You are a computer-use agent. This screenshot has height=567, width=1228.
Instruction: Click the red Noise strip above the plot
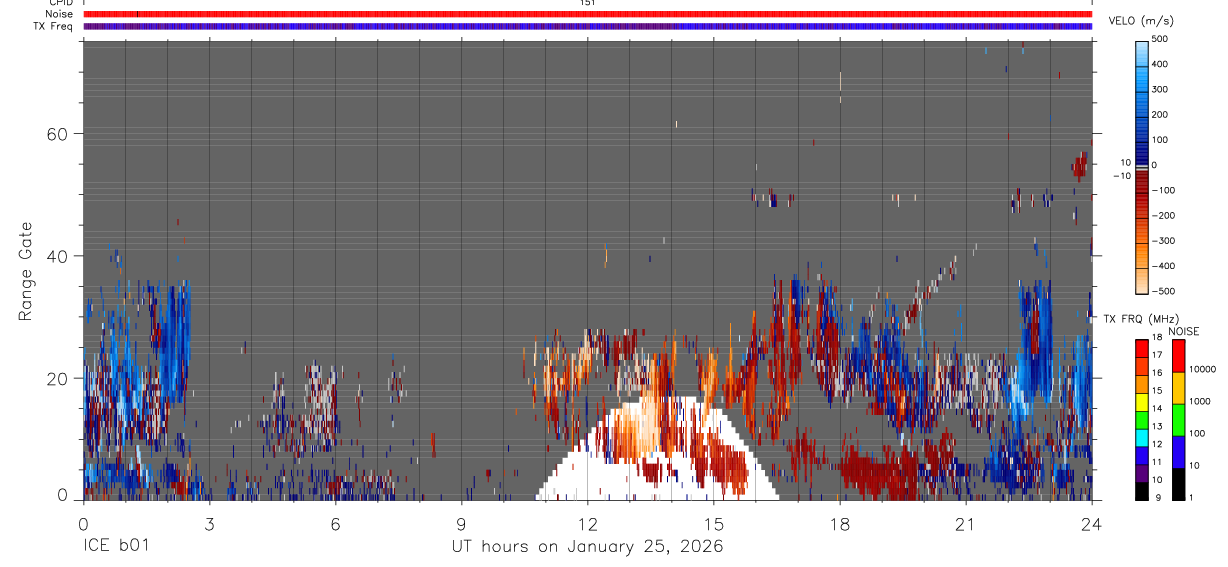(x=587, y=14)
